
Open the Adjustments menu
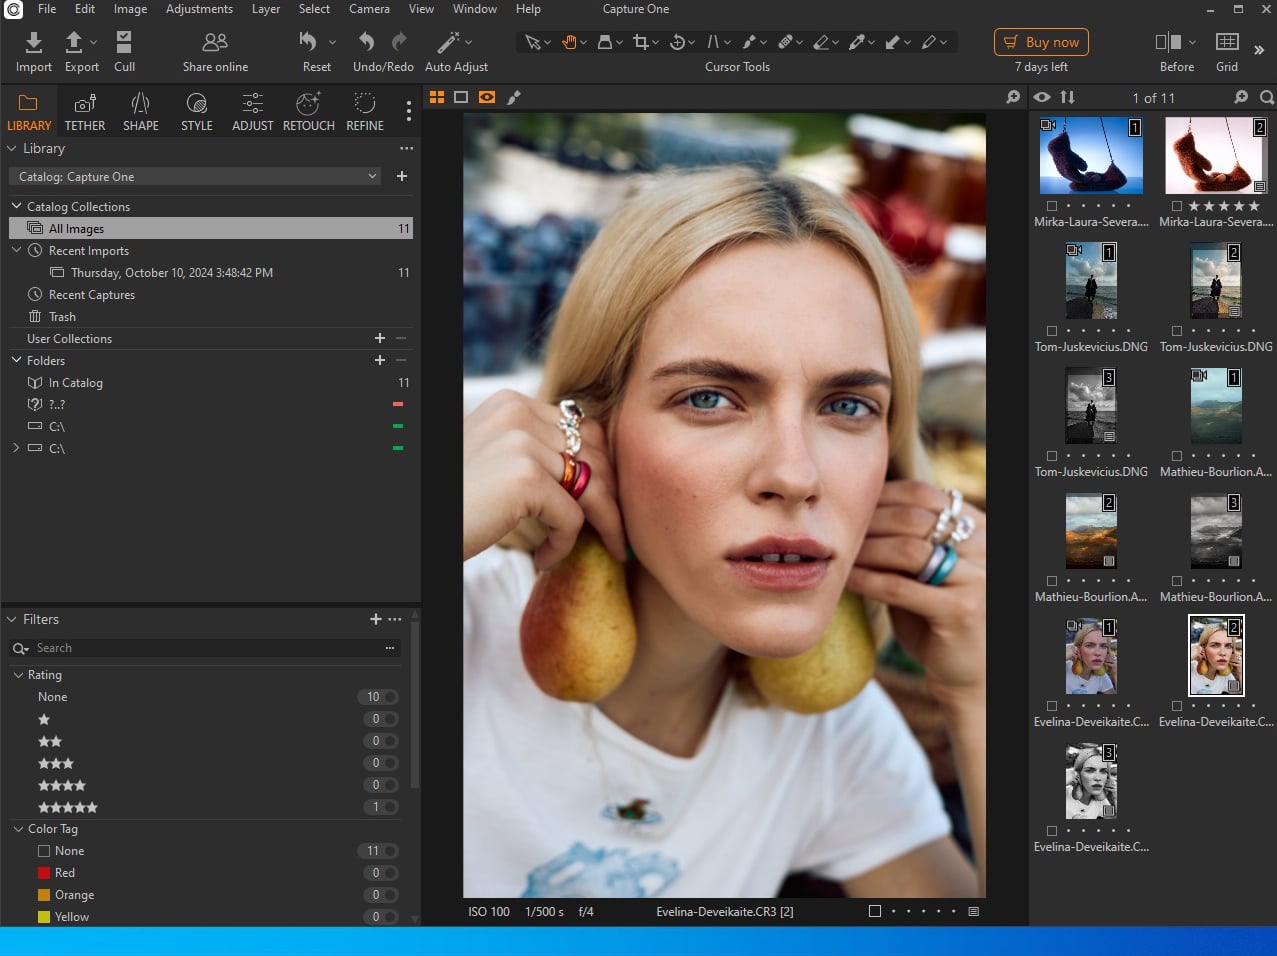point(199,9)
